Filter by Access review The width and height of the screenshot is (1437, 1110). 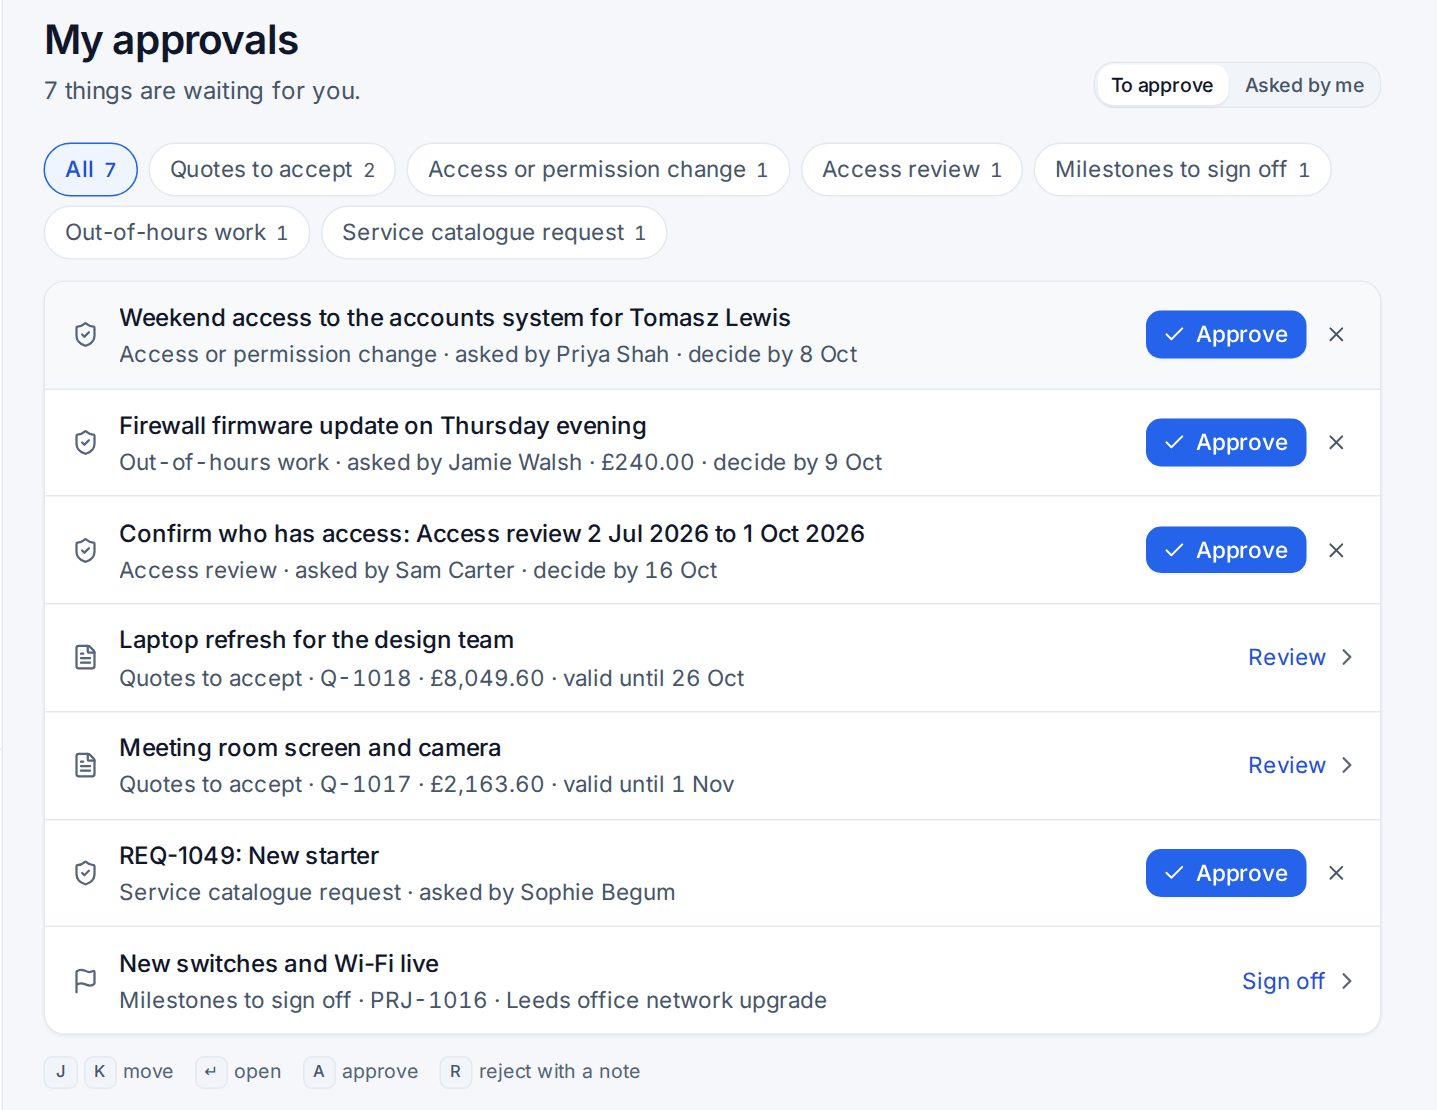point(912,170)
